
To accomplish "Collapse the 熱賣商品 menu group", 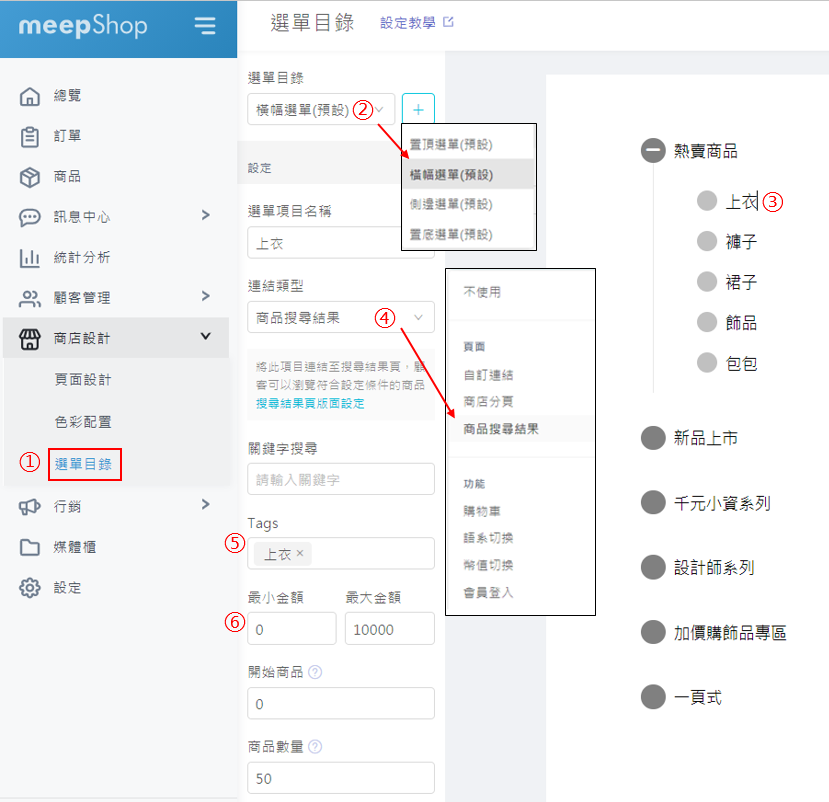I will [653, 151].
